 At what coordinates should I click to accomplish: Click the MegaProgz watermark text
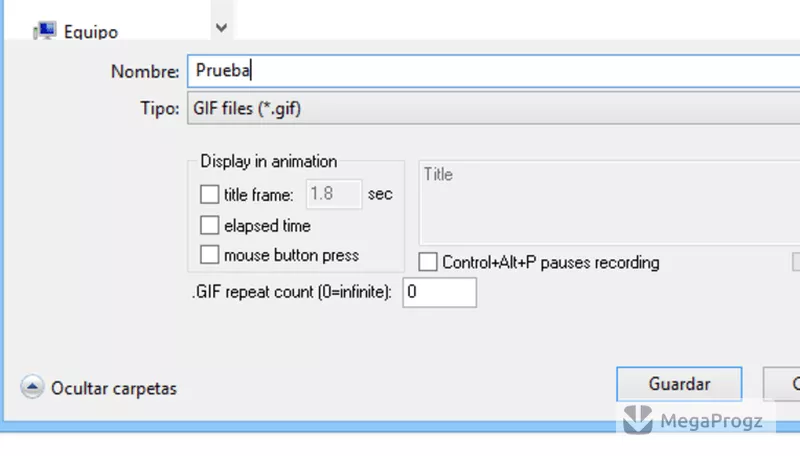pos(711,421)
